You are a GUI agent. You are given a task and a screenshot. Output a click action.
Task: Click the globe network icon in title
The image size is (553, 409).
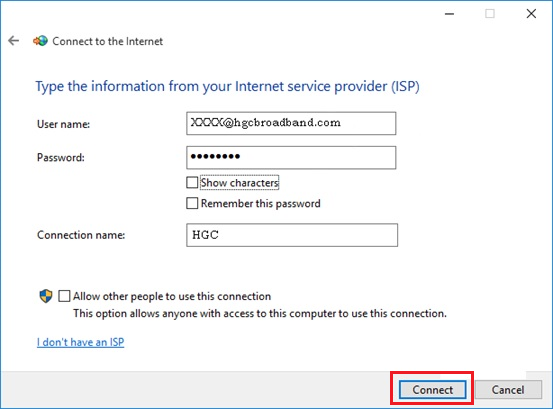click(x=40, y=41)
